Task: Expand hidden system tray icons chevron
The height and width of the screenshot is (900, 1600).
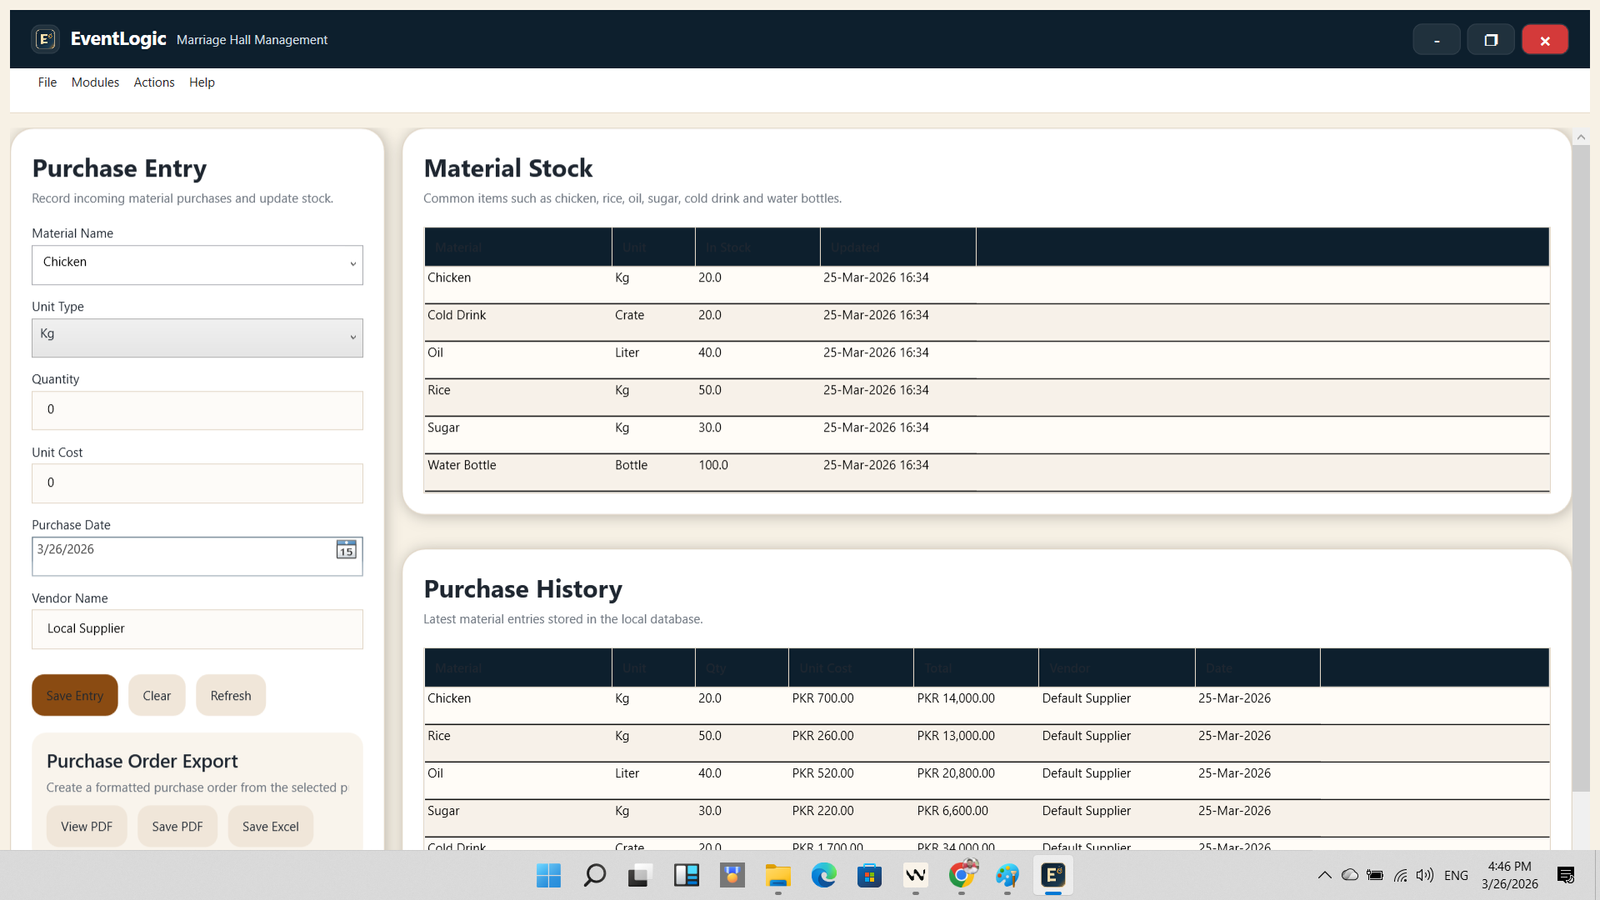Action: click(x=1324, y=874)
